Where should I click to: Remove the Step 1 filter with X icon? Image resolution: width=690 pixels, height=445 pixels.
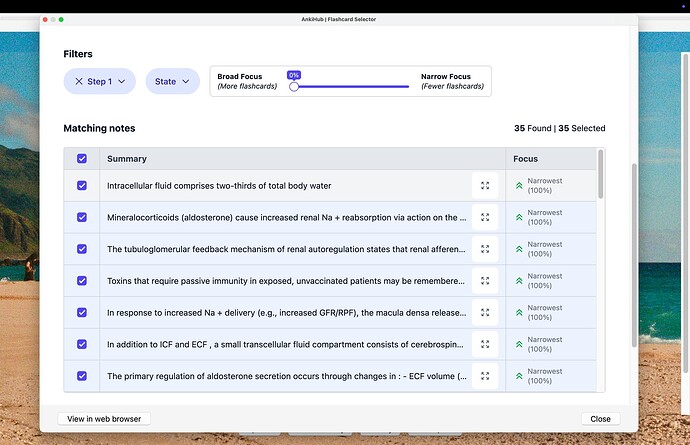[79, 81]
